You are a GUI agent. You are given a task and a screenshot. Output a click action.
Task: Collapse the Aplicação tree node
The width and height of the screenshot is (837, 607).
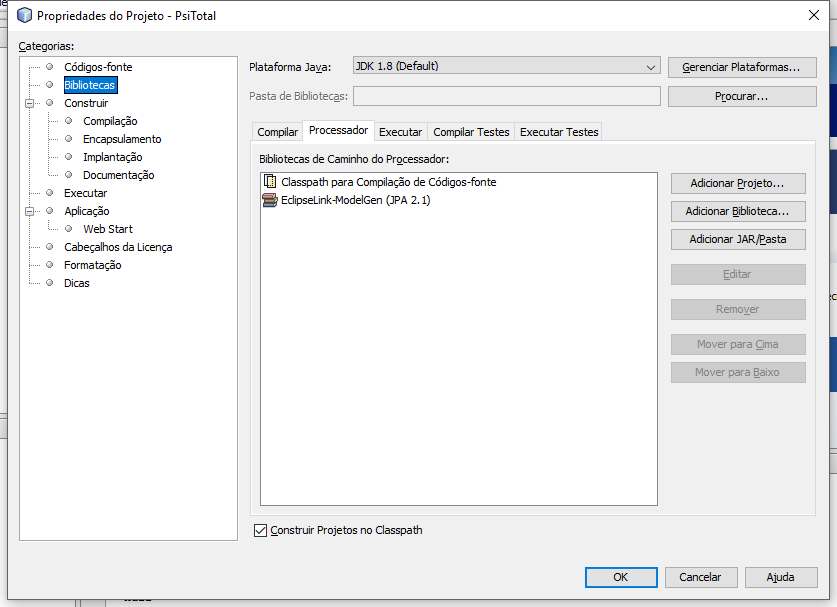click(x=30, y=211)
